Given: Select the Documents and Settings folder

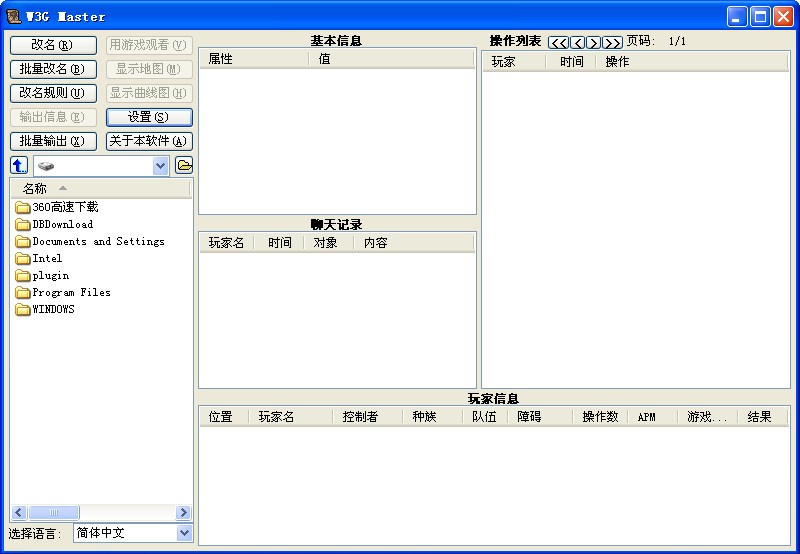Looking at the screenshot, I should coord(90,241).
